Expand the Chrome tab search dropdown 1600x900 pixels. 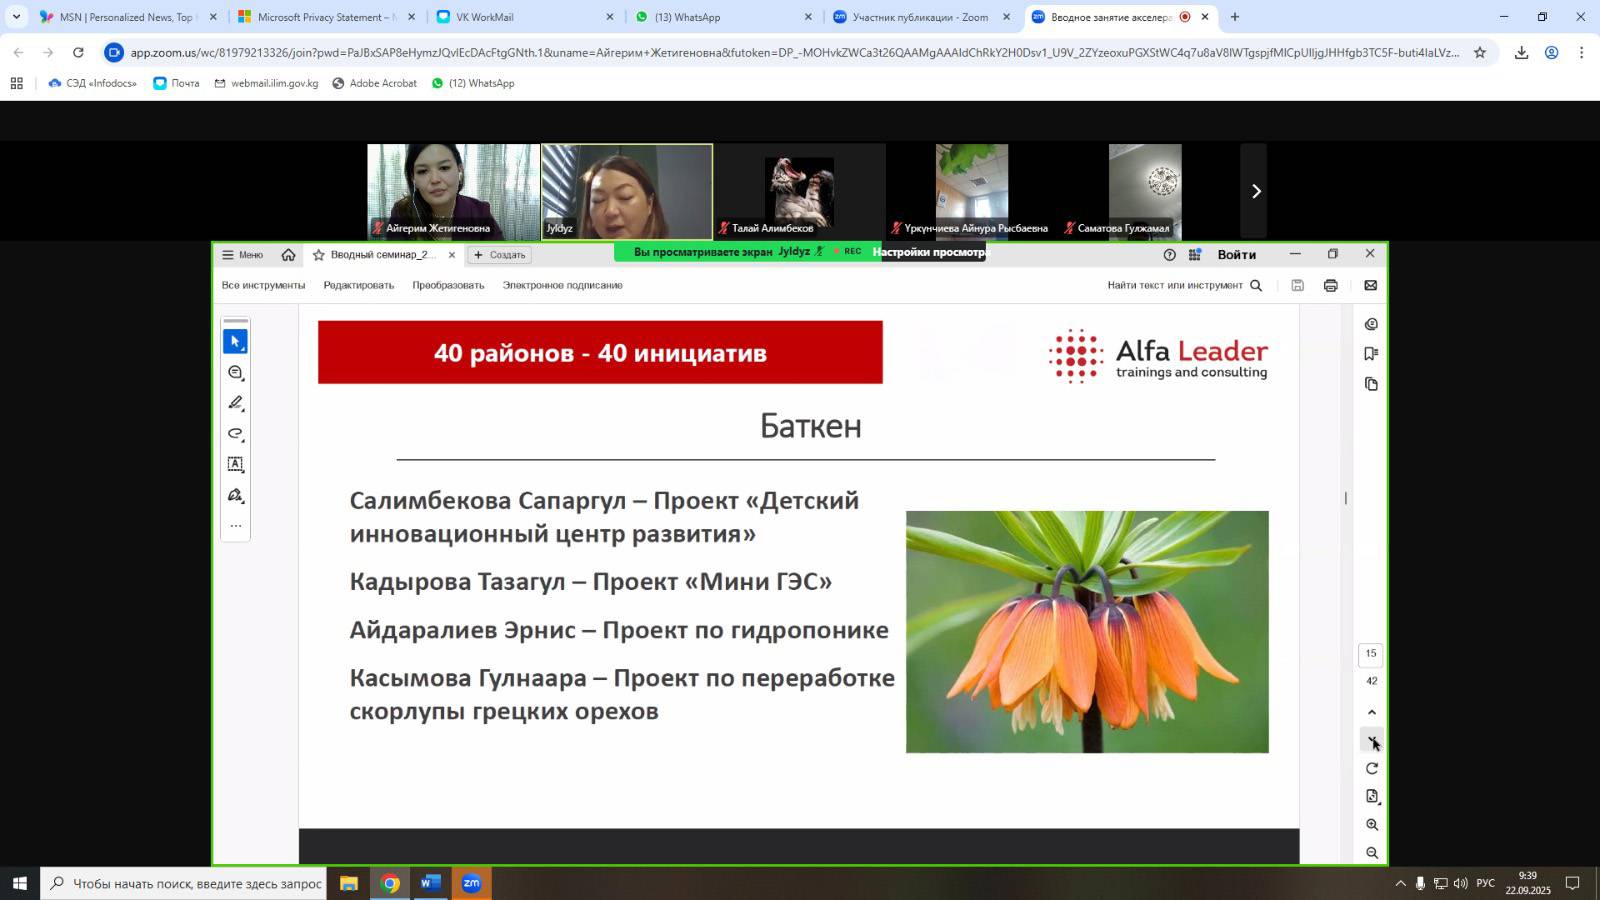point(16,17)
